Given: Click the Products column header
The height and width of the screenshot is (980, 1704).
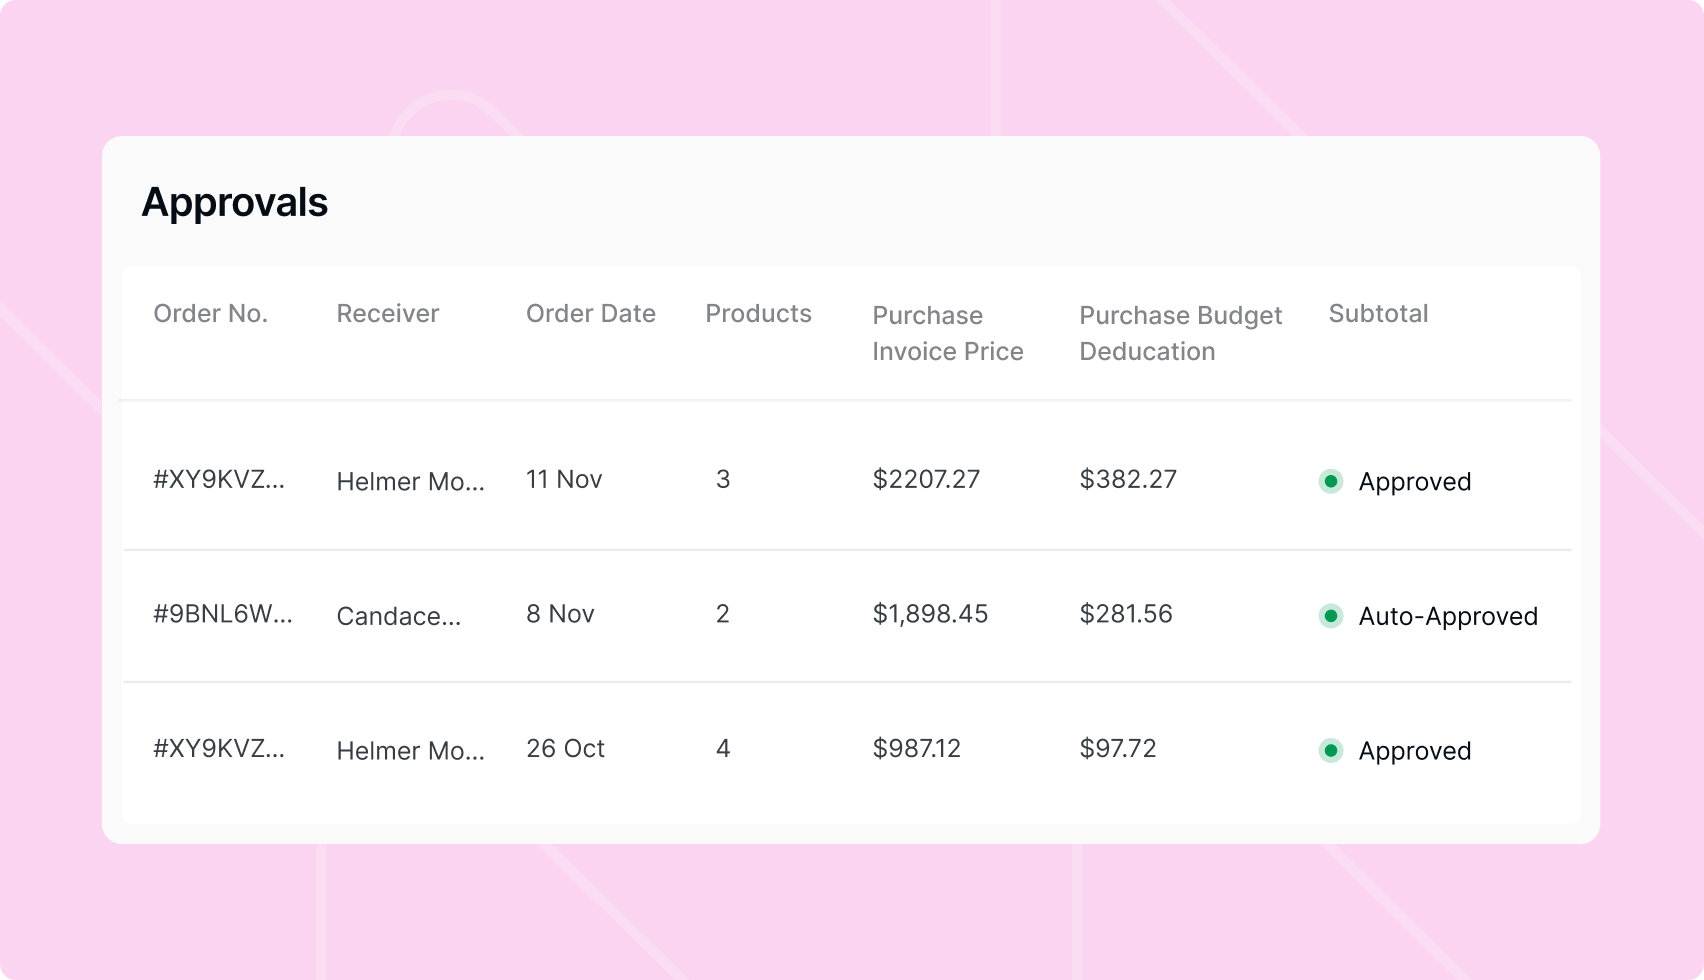Looking at the screenshot, I should click(759, 314).
